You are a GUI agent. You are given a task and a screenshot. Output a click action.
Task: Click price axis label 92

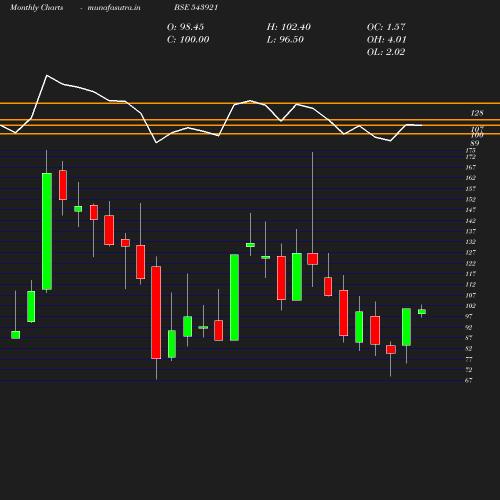pyautogui.click(x=469, y=327)
